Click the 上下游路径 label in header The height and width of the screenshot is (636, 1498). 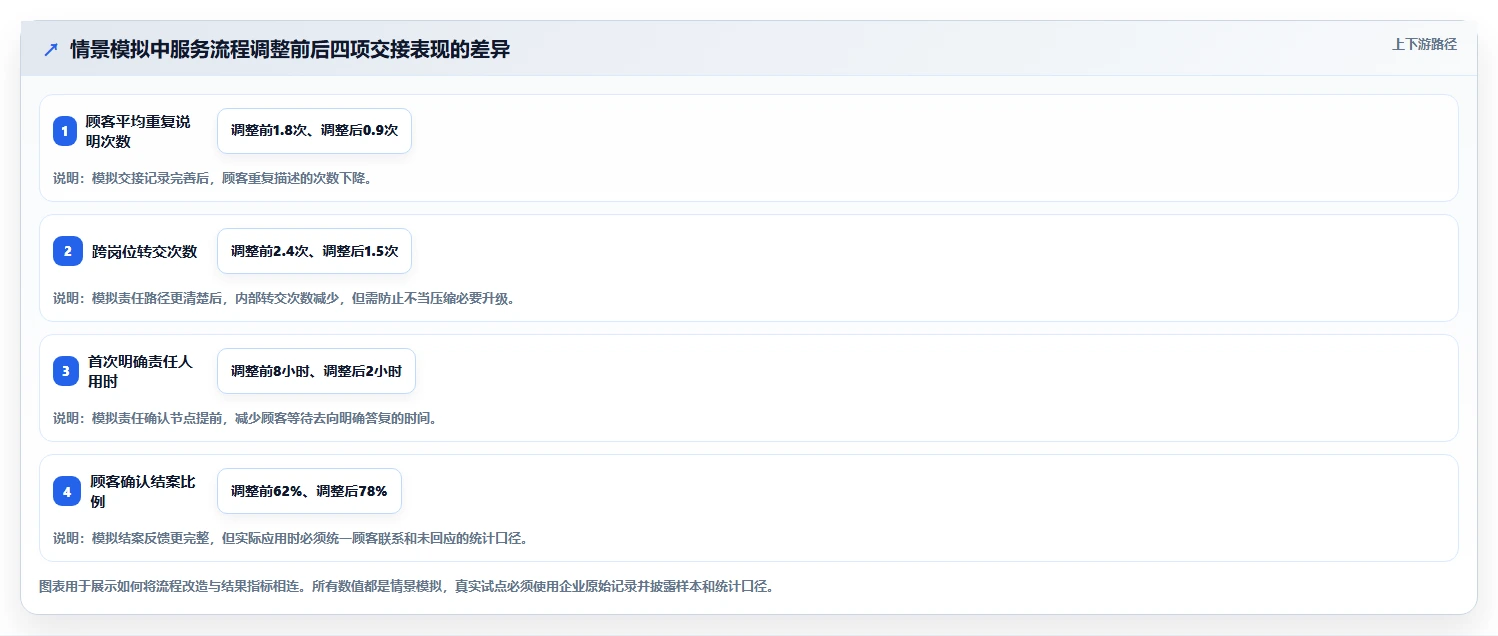[1425, 44]
